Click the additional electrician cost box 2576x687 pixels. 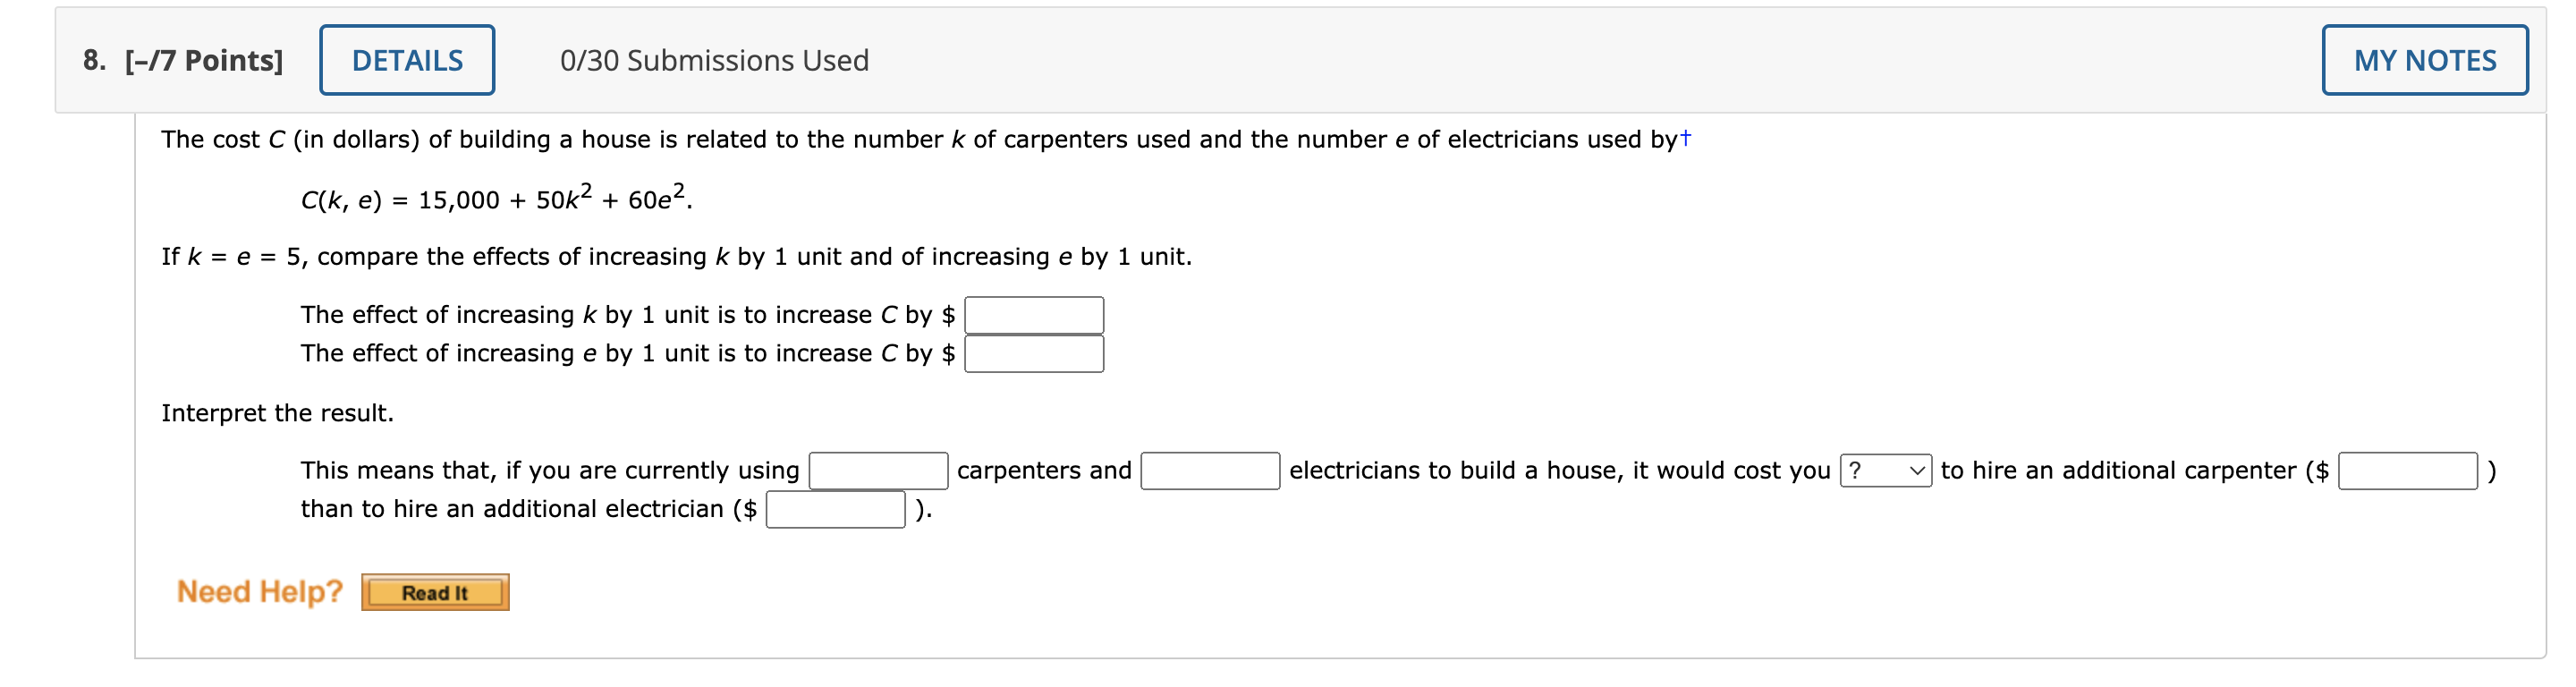coord(837,509)
